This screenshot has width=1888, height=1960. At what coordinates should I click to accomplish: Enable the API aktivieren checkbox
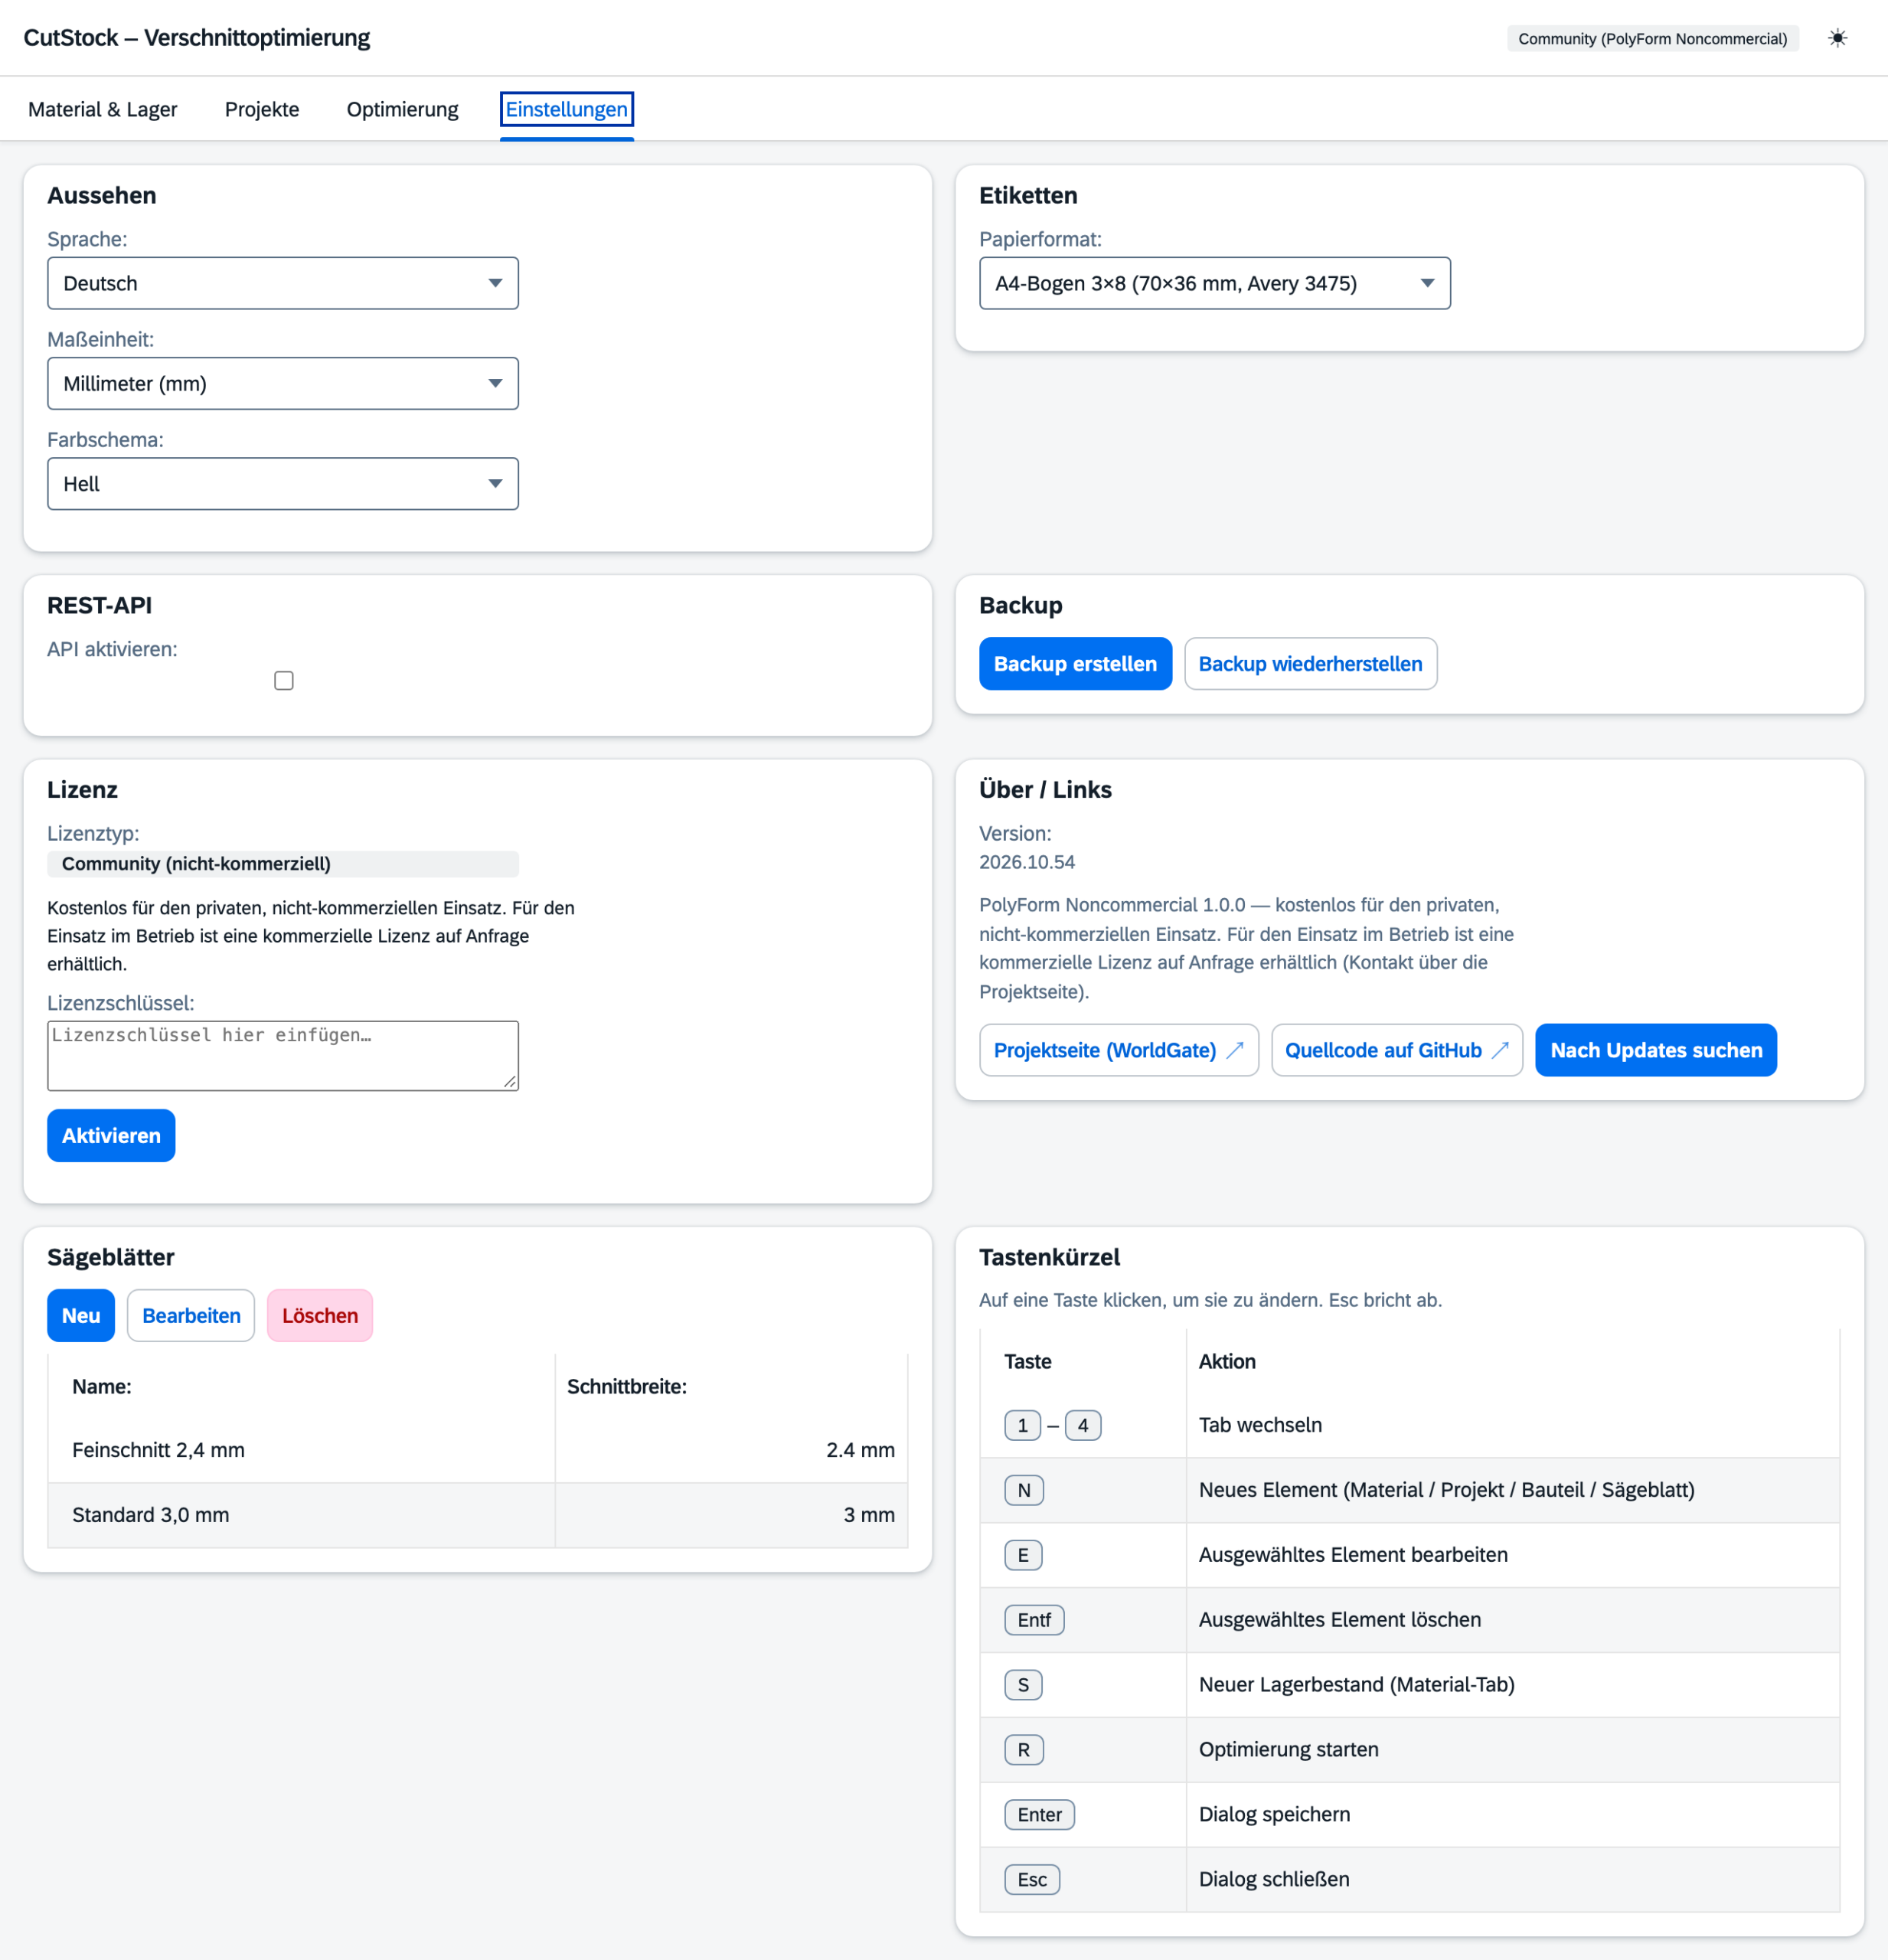[284, 681]
